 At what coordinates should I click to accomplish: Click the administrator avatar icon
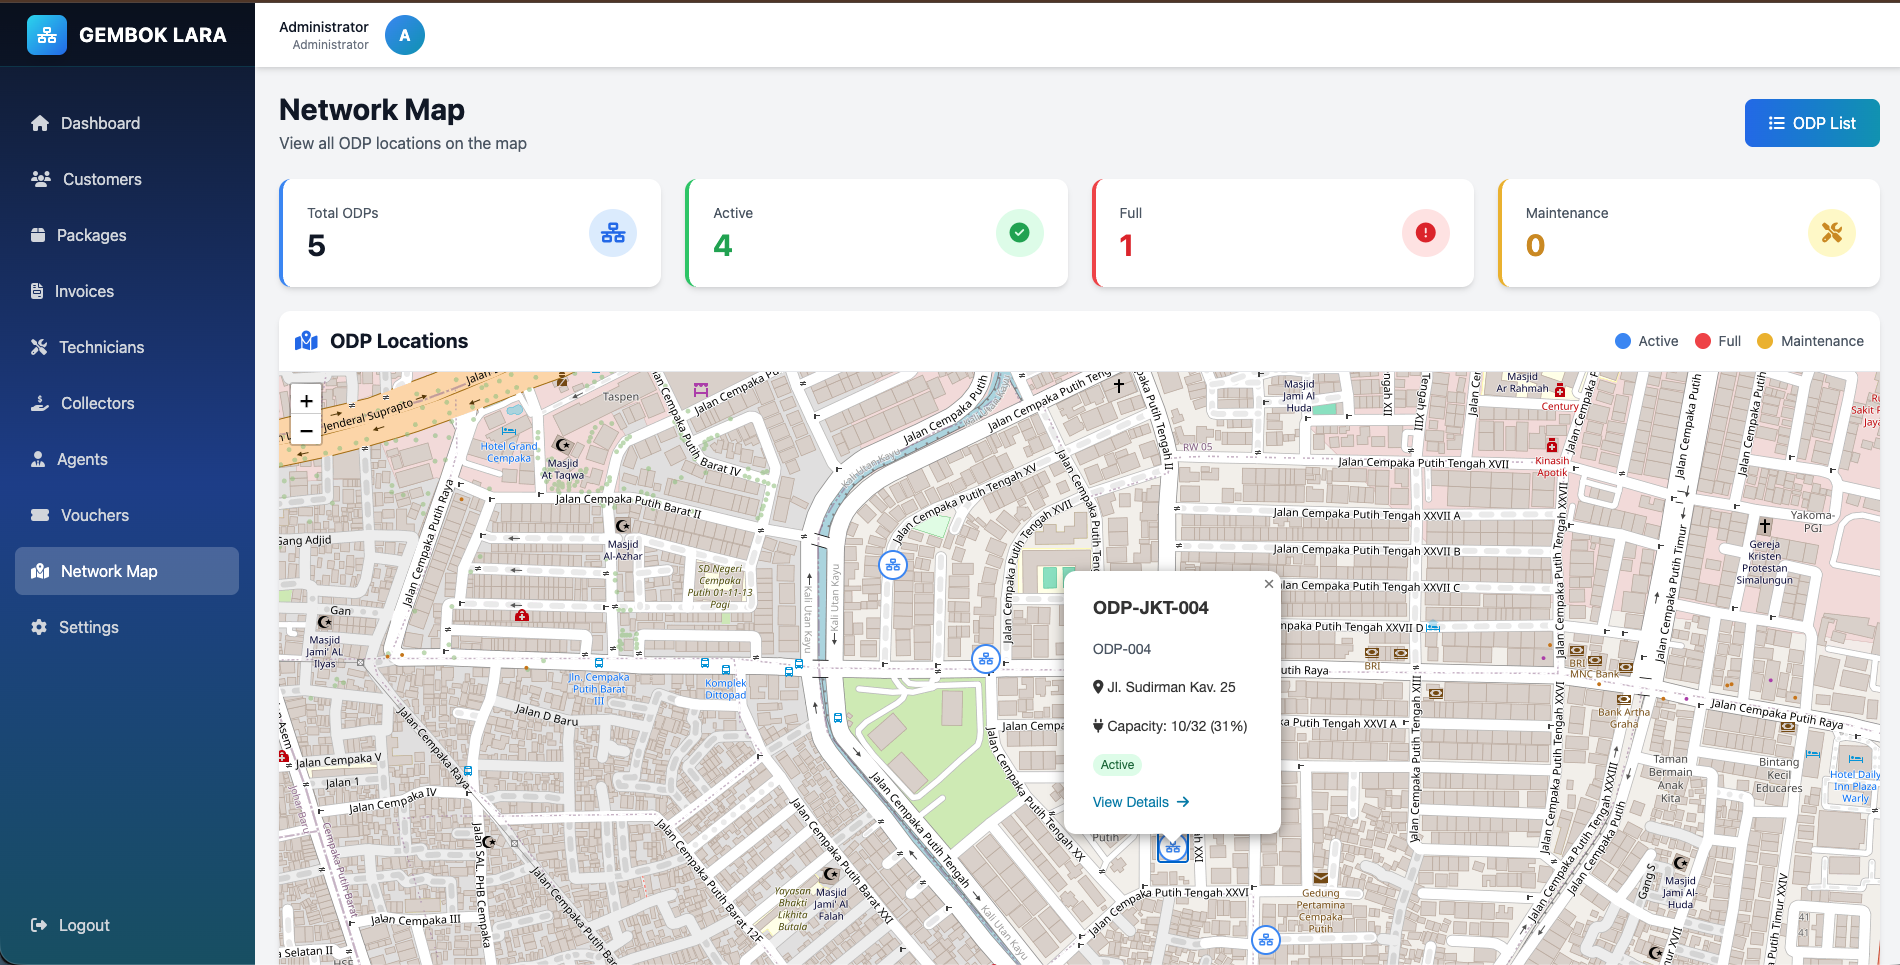(404, 35)
